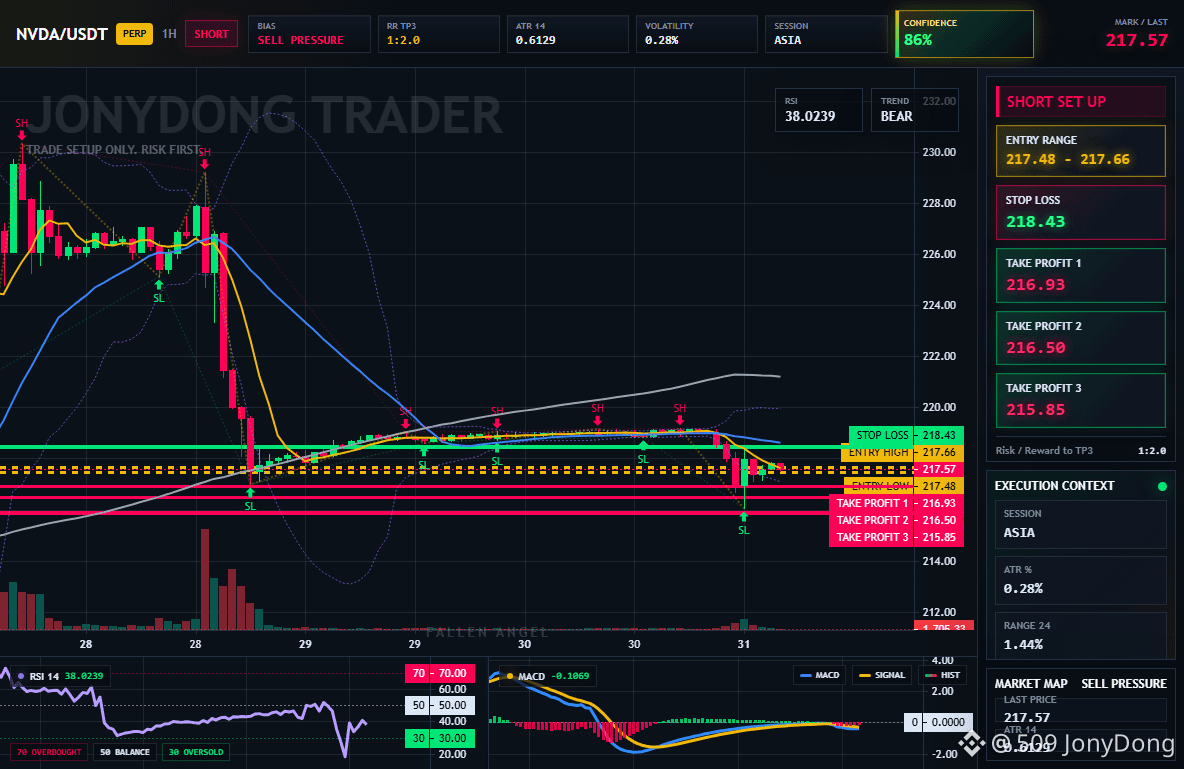This screenshot has width=1184, height=769.
Task: Click the 0 0.0000 MACD zero-line tag
Action: (x=938, y=722)
